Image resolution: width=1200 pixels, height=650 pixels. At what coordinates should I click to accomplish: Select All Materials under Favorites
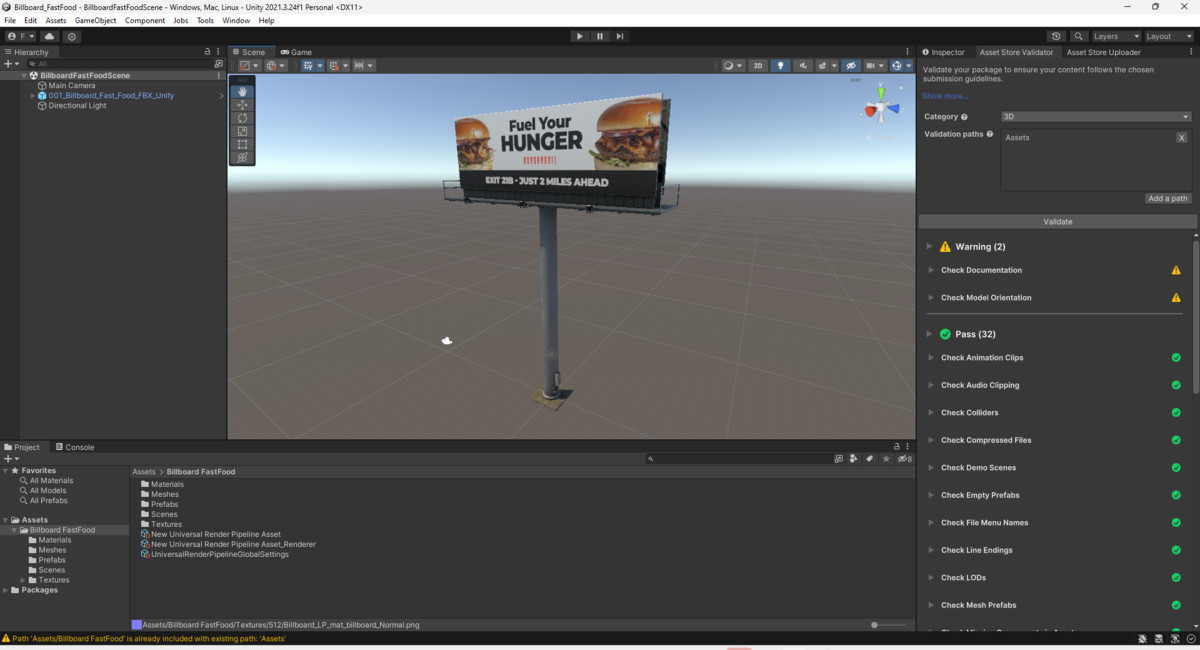(x=51, y=481)
